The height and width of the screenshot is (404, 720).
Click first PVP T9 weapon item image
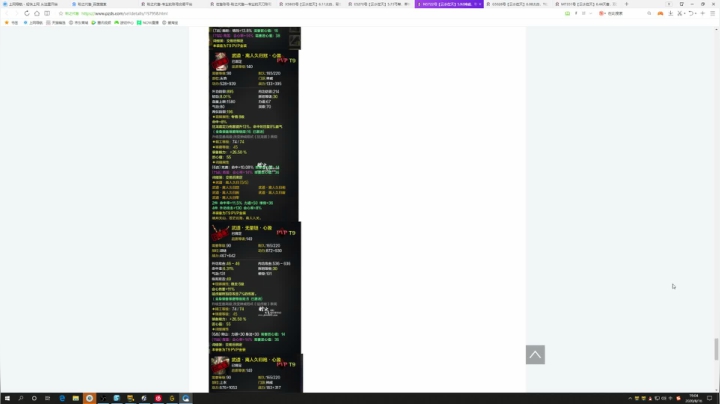point(220,62)
